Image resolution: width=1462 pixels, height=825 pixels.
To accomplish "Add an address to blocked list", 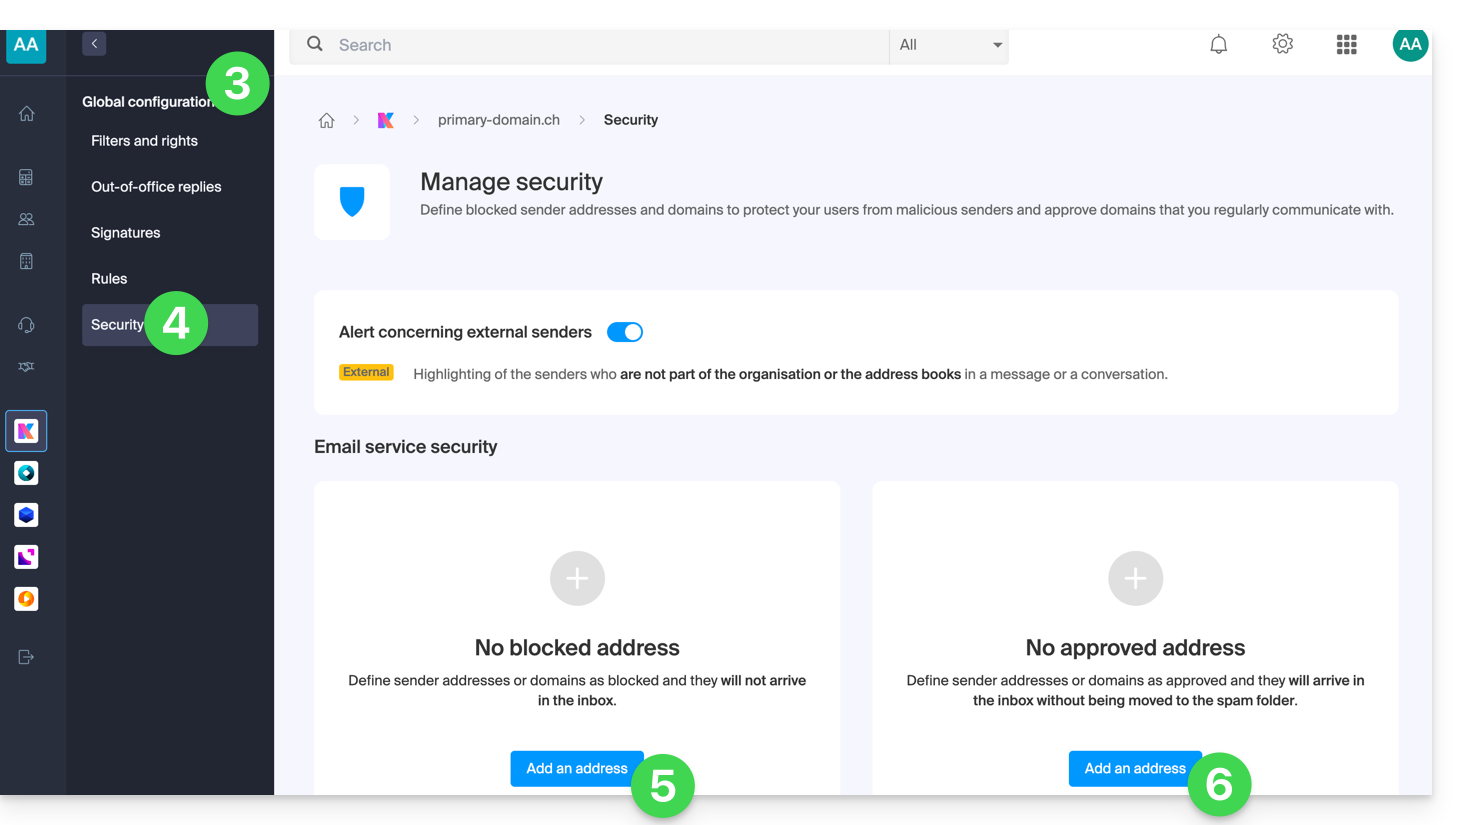I will point(575,768).
